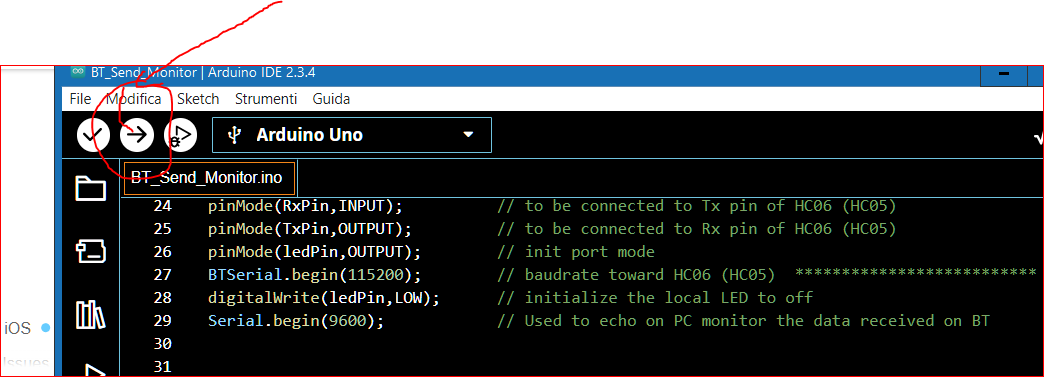Open the Sketchbook folder sidebar icon
1044x377 pixels.
point(91,188)
